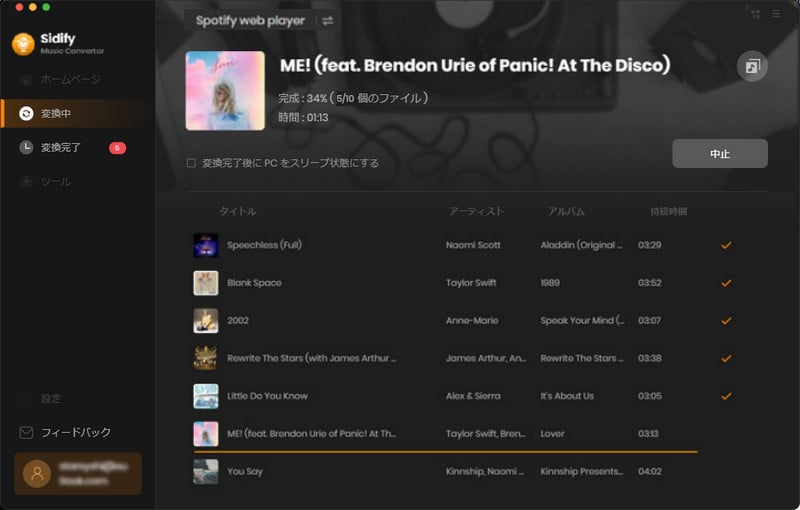
Task: Click the フィードバック envelope icon
Action: [26, 432]
